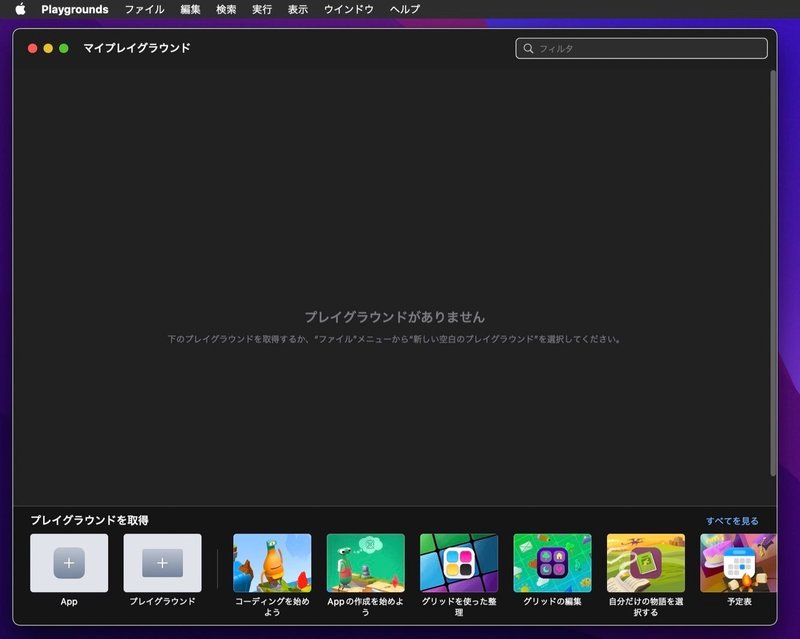Click the vertical scrollbar of the playground list
This screenshot has width=800, height=639.
click(773, 273)
